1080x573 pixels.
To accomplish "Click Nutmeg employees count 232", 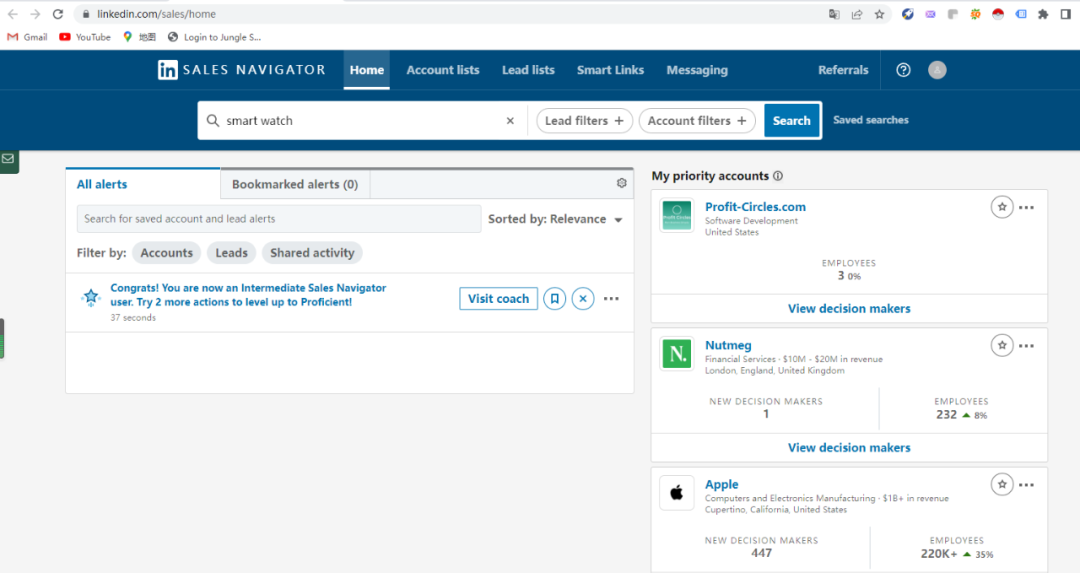I will [x=946, y=415].
